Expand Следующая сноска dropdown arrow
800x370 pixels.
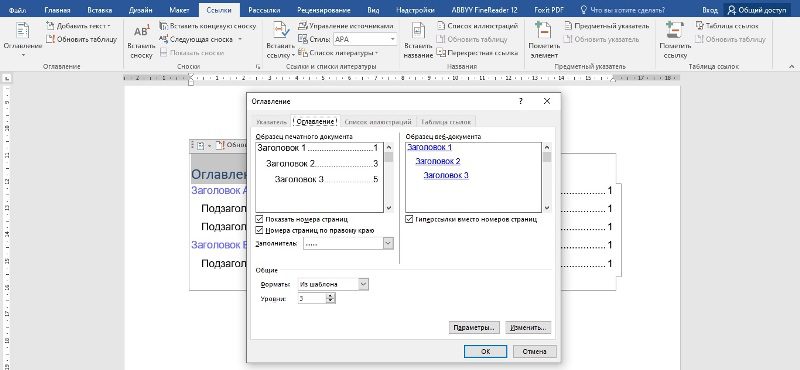tap(240, 39)
